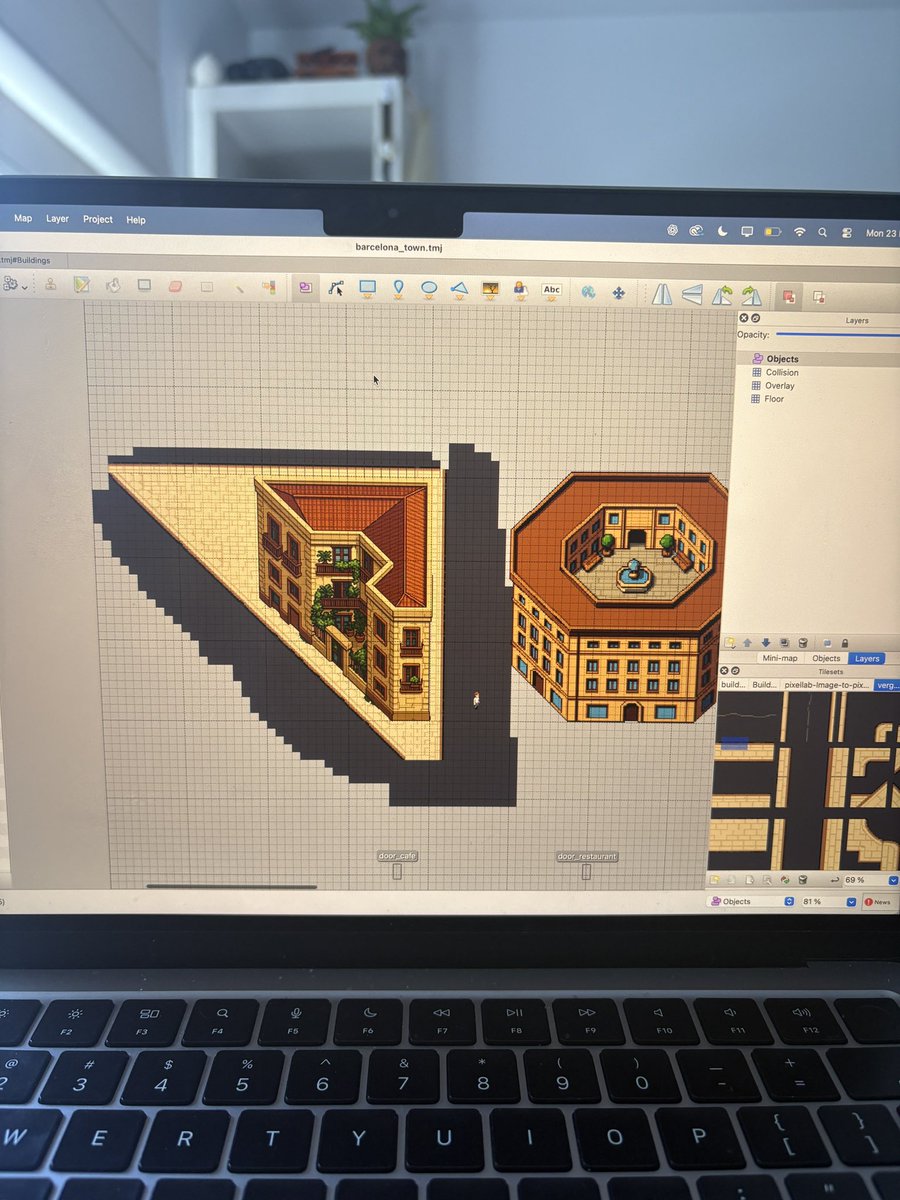Screen dimensions: 900x1200
Task: Open the commands dropdown in the toolbar
Action: pyautogui.click(x=15, y=285)
